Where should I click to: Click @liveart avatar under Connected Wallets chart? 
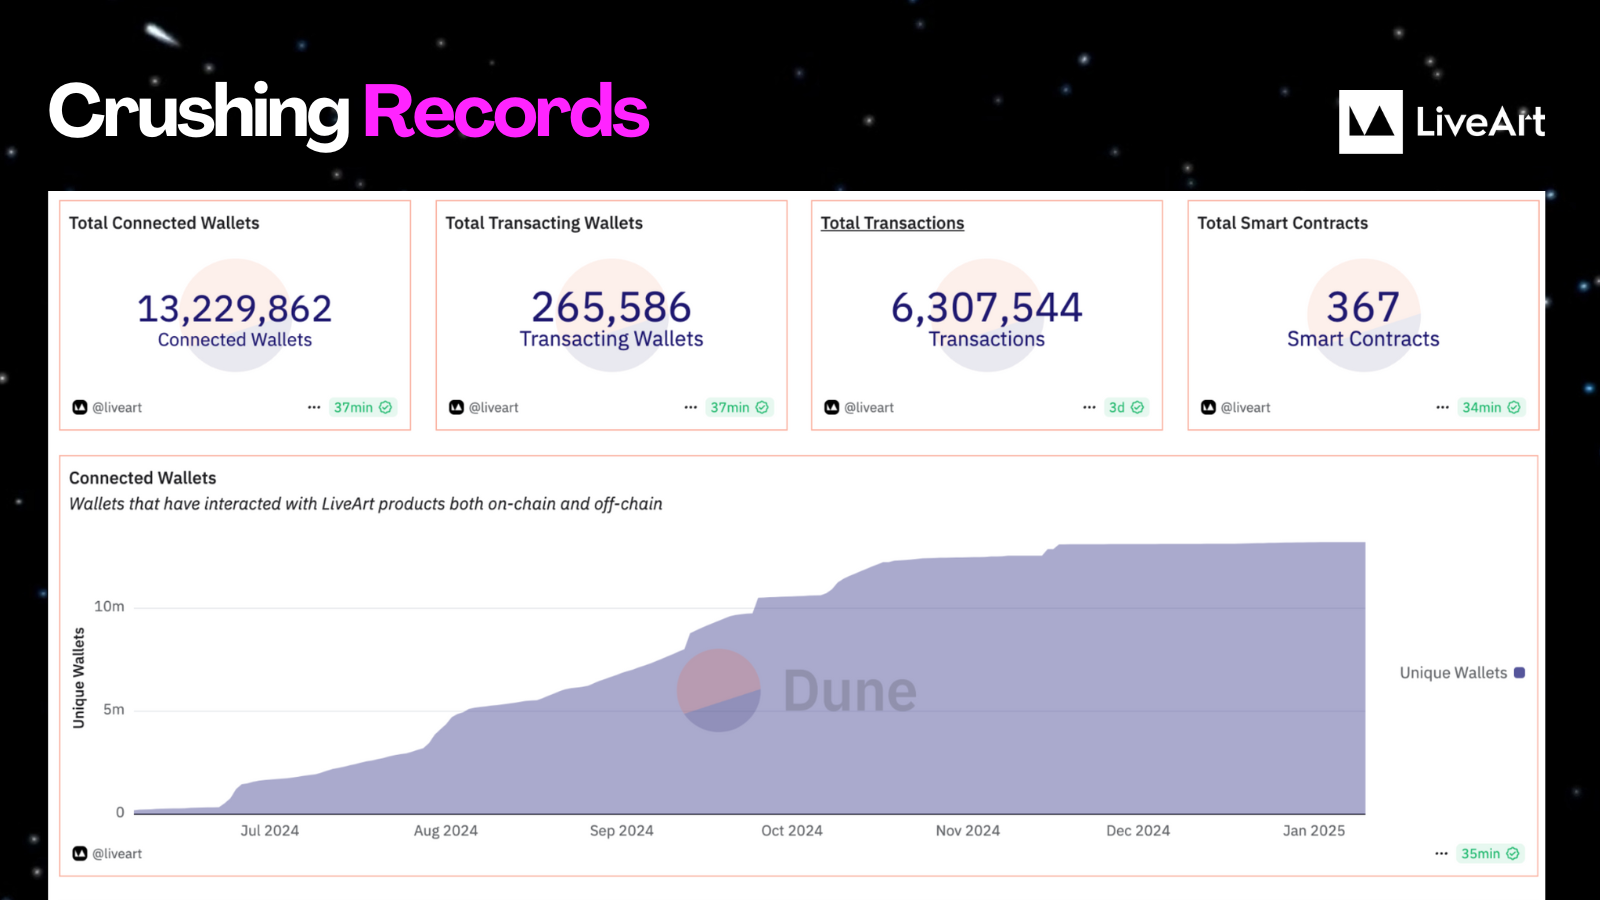80,853
